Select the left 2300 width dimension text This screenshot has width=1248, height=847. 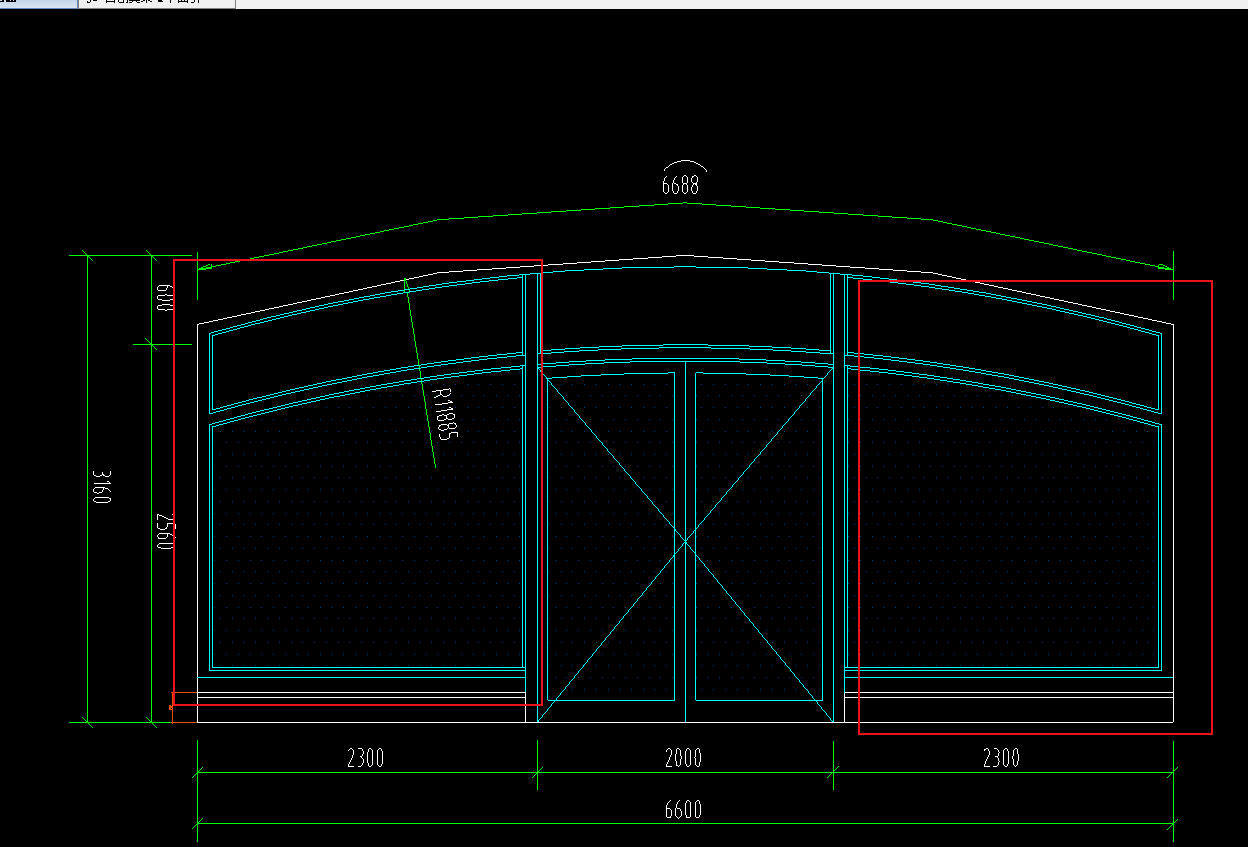[366, 758]
